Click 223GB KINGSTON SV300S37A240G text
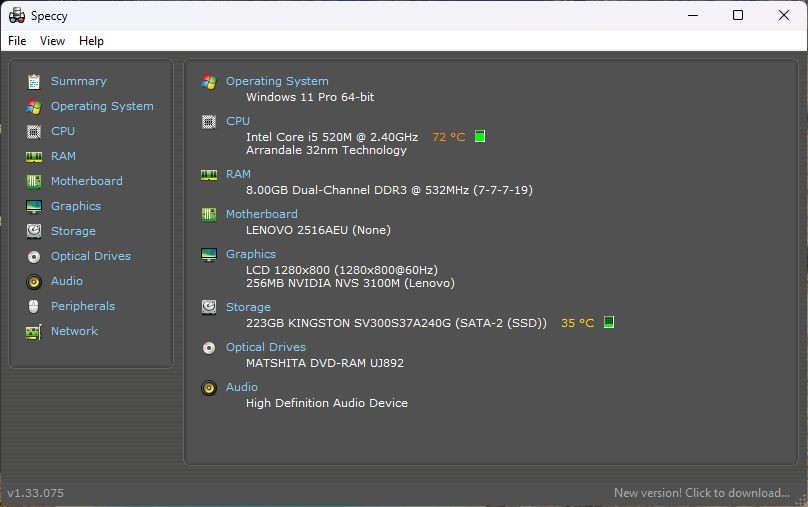The image size is (808, 507). [396, 323]
